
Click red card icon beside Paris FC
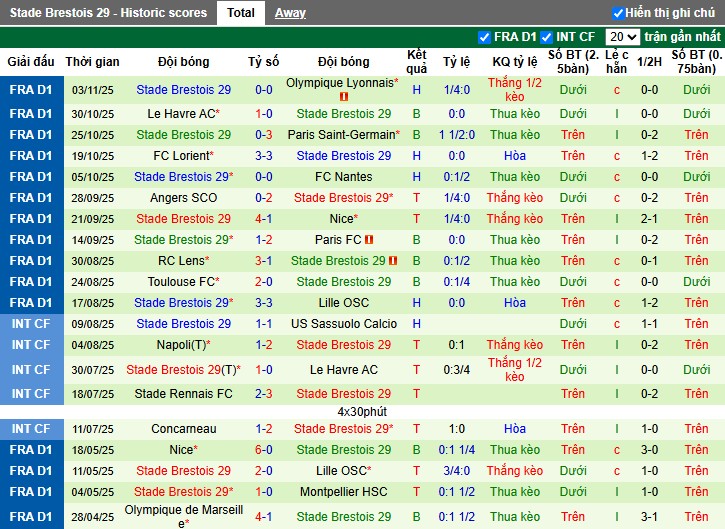[369, 240]
